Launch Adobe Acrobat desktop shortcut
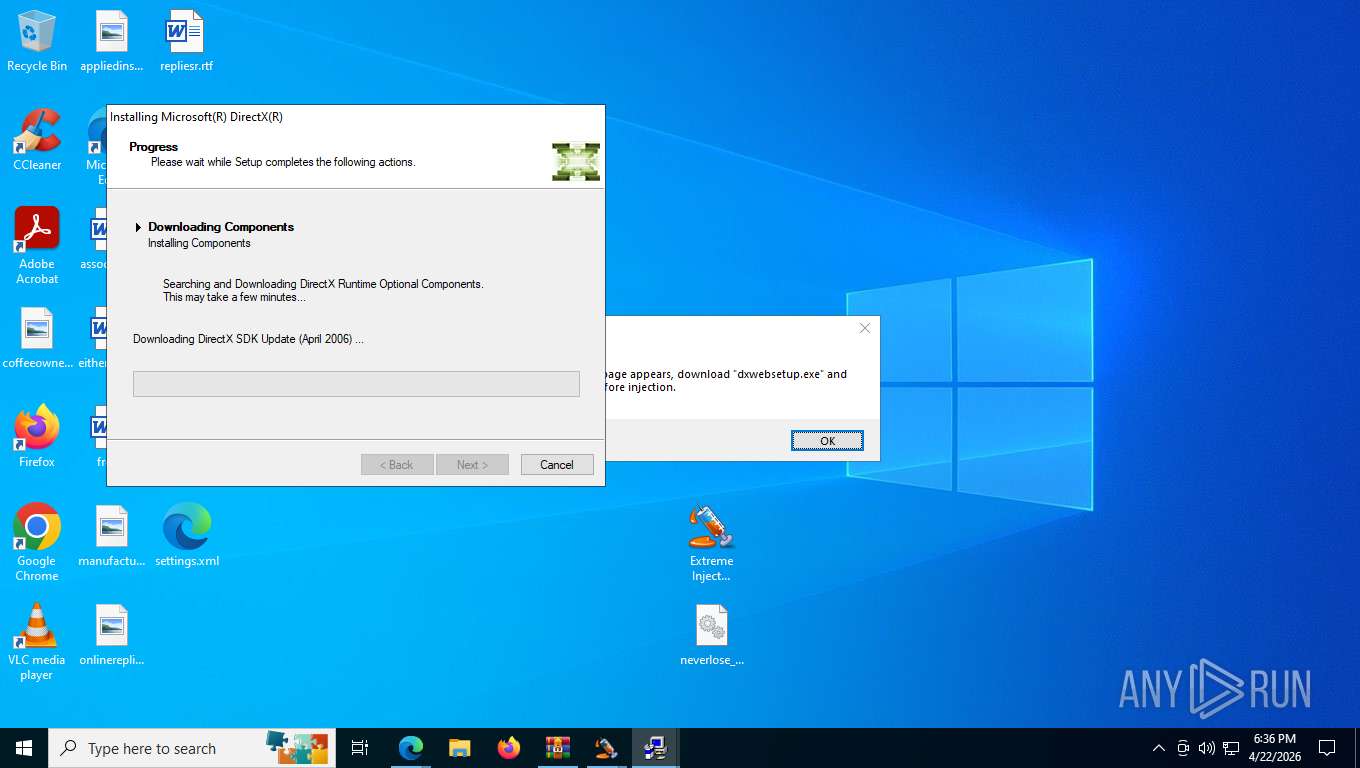This screenshot has height=768, width=1360. click(37, 246)
